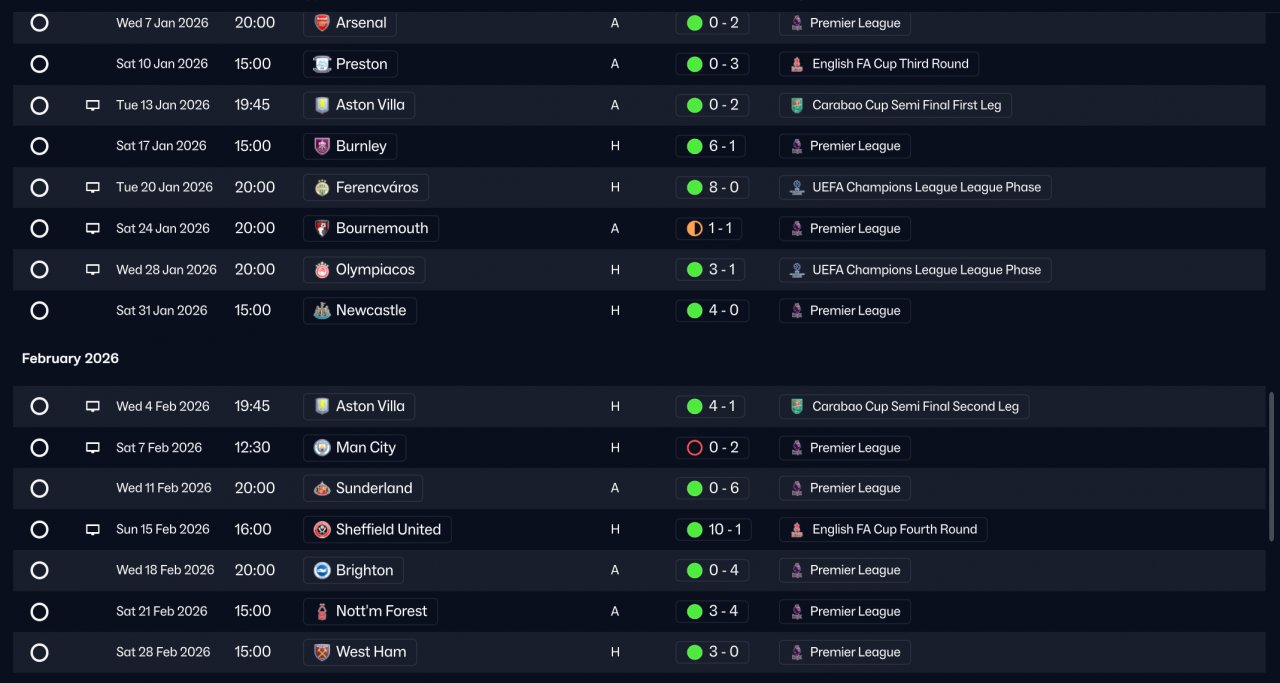Click the Carabao Cup trophy icon for First Leg
The width and height of the screenshot is (1280, 683).
(x=796, y=105)
